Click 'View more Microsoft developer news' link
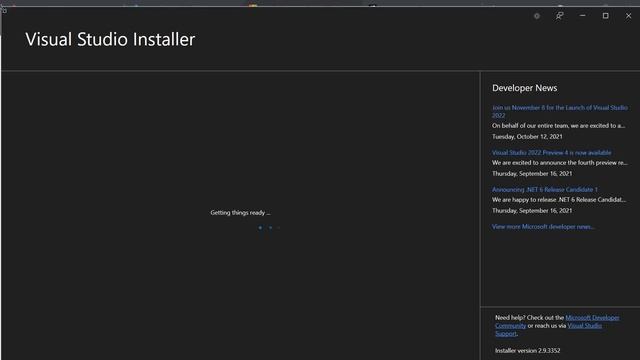640x360 pixels. pos(543,227)
